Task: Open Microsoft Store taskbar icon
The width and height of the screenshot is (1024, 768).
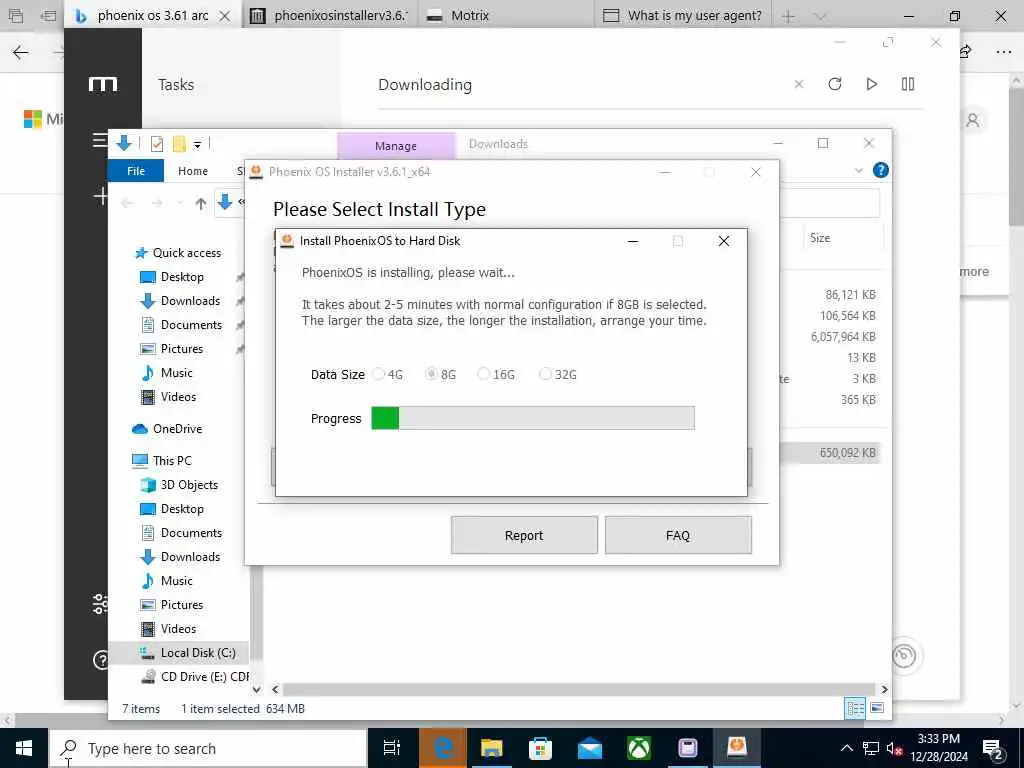Action: click(x=540, y=748)
